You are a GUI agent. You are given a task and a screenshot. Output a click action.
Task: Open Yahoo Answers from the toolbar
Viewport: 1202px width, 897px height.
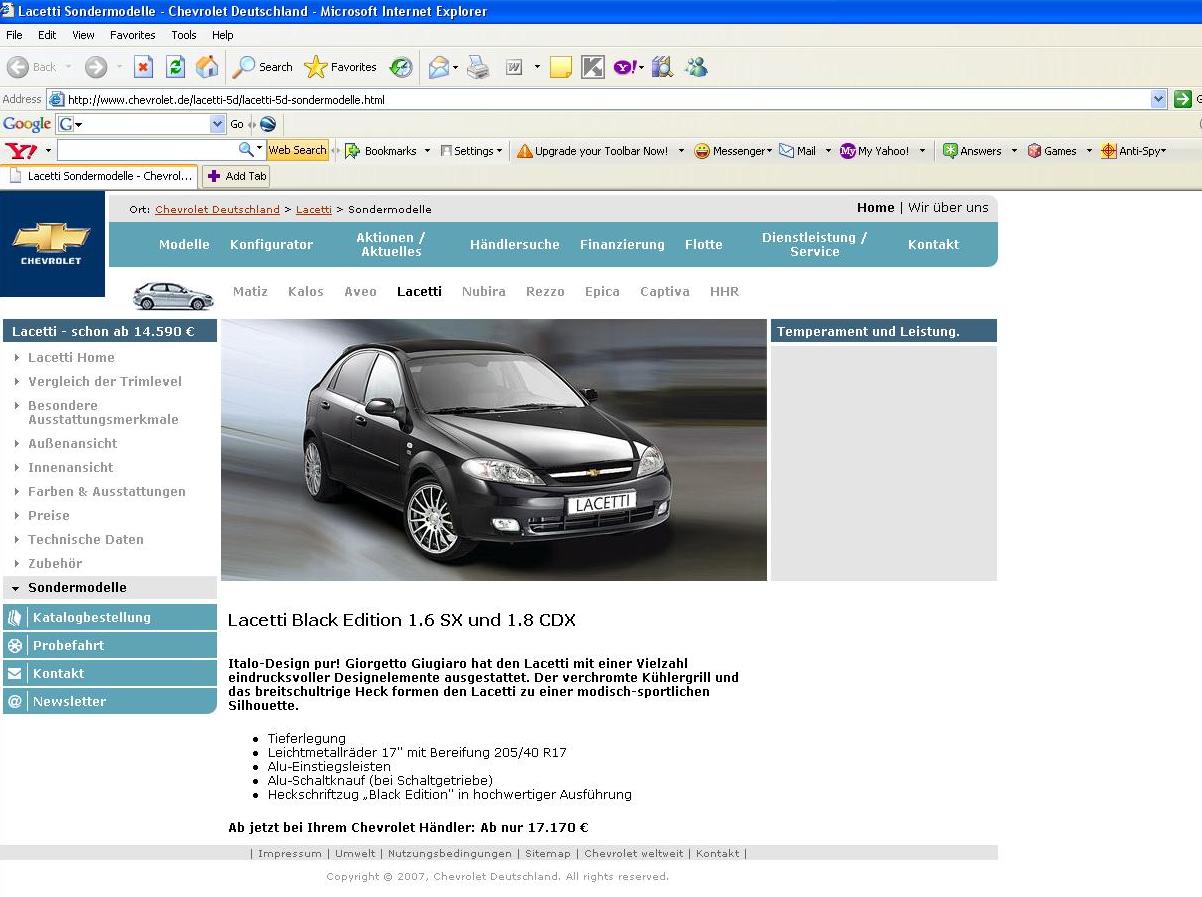tap(972, 151)
